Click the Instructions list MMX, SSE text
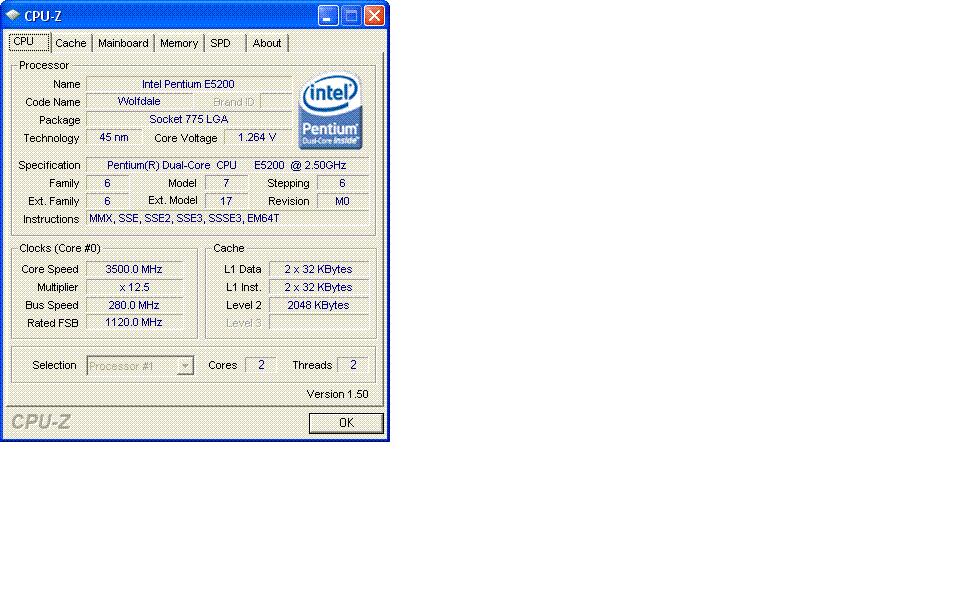This screenshot has height=600, width=960. (x=227, y=219)
